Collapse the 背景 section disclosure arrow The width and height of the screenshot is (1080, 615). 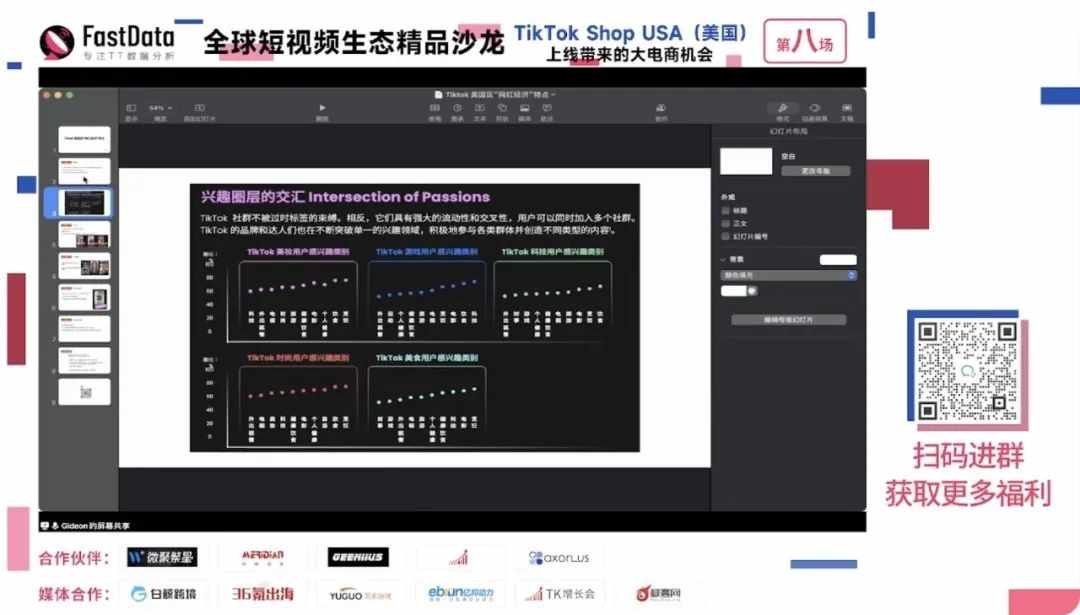point(723,260)
